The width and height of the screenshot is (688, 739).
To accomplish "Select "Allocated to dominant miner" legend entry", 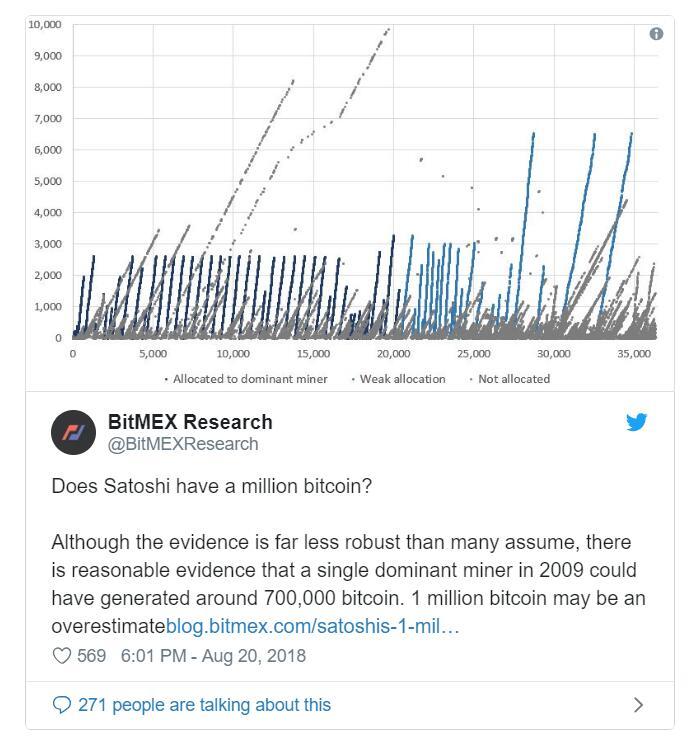I will [251, 379].
